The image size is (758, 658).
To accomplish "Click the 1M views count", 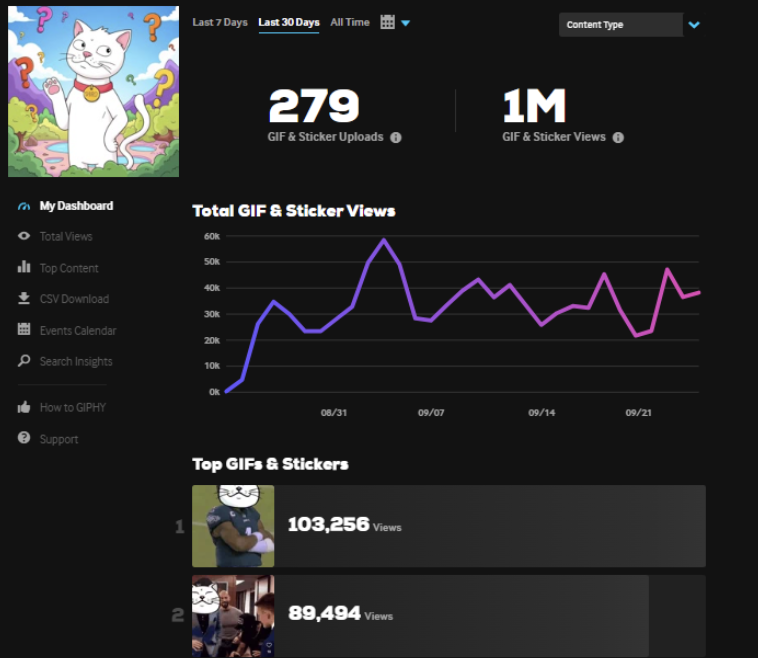I will (534, 106).
